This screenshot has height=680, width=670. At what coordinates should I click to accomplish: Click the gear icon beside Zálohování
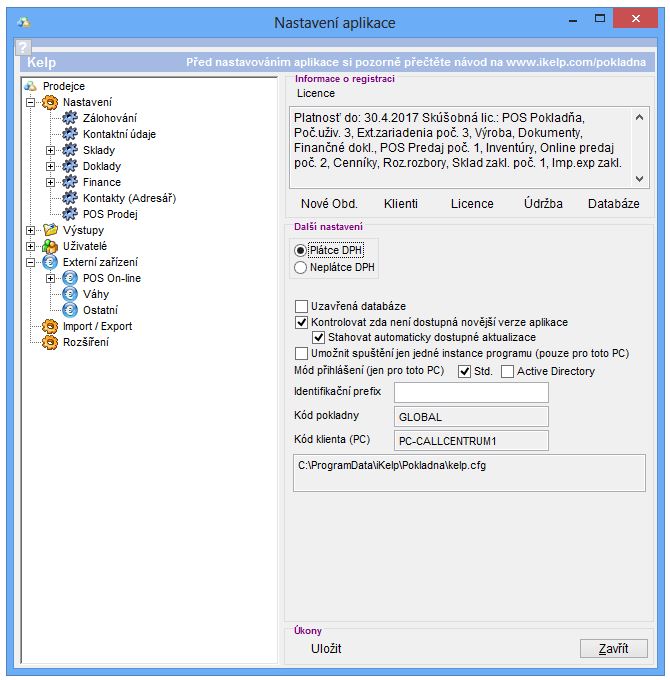tap(70, 118)
